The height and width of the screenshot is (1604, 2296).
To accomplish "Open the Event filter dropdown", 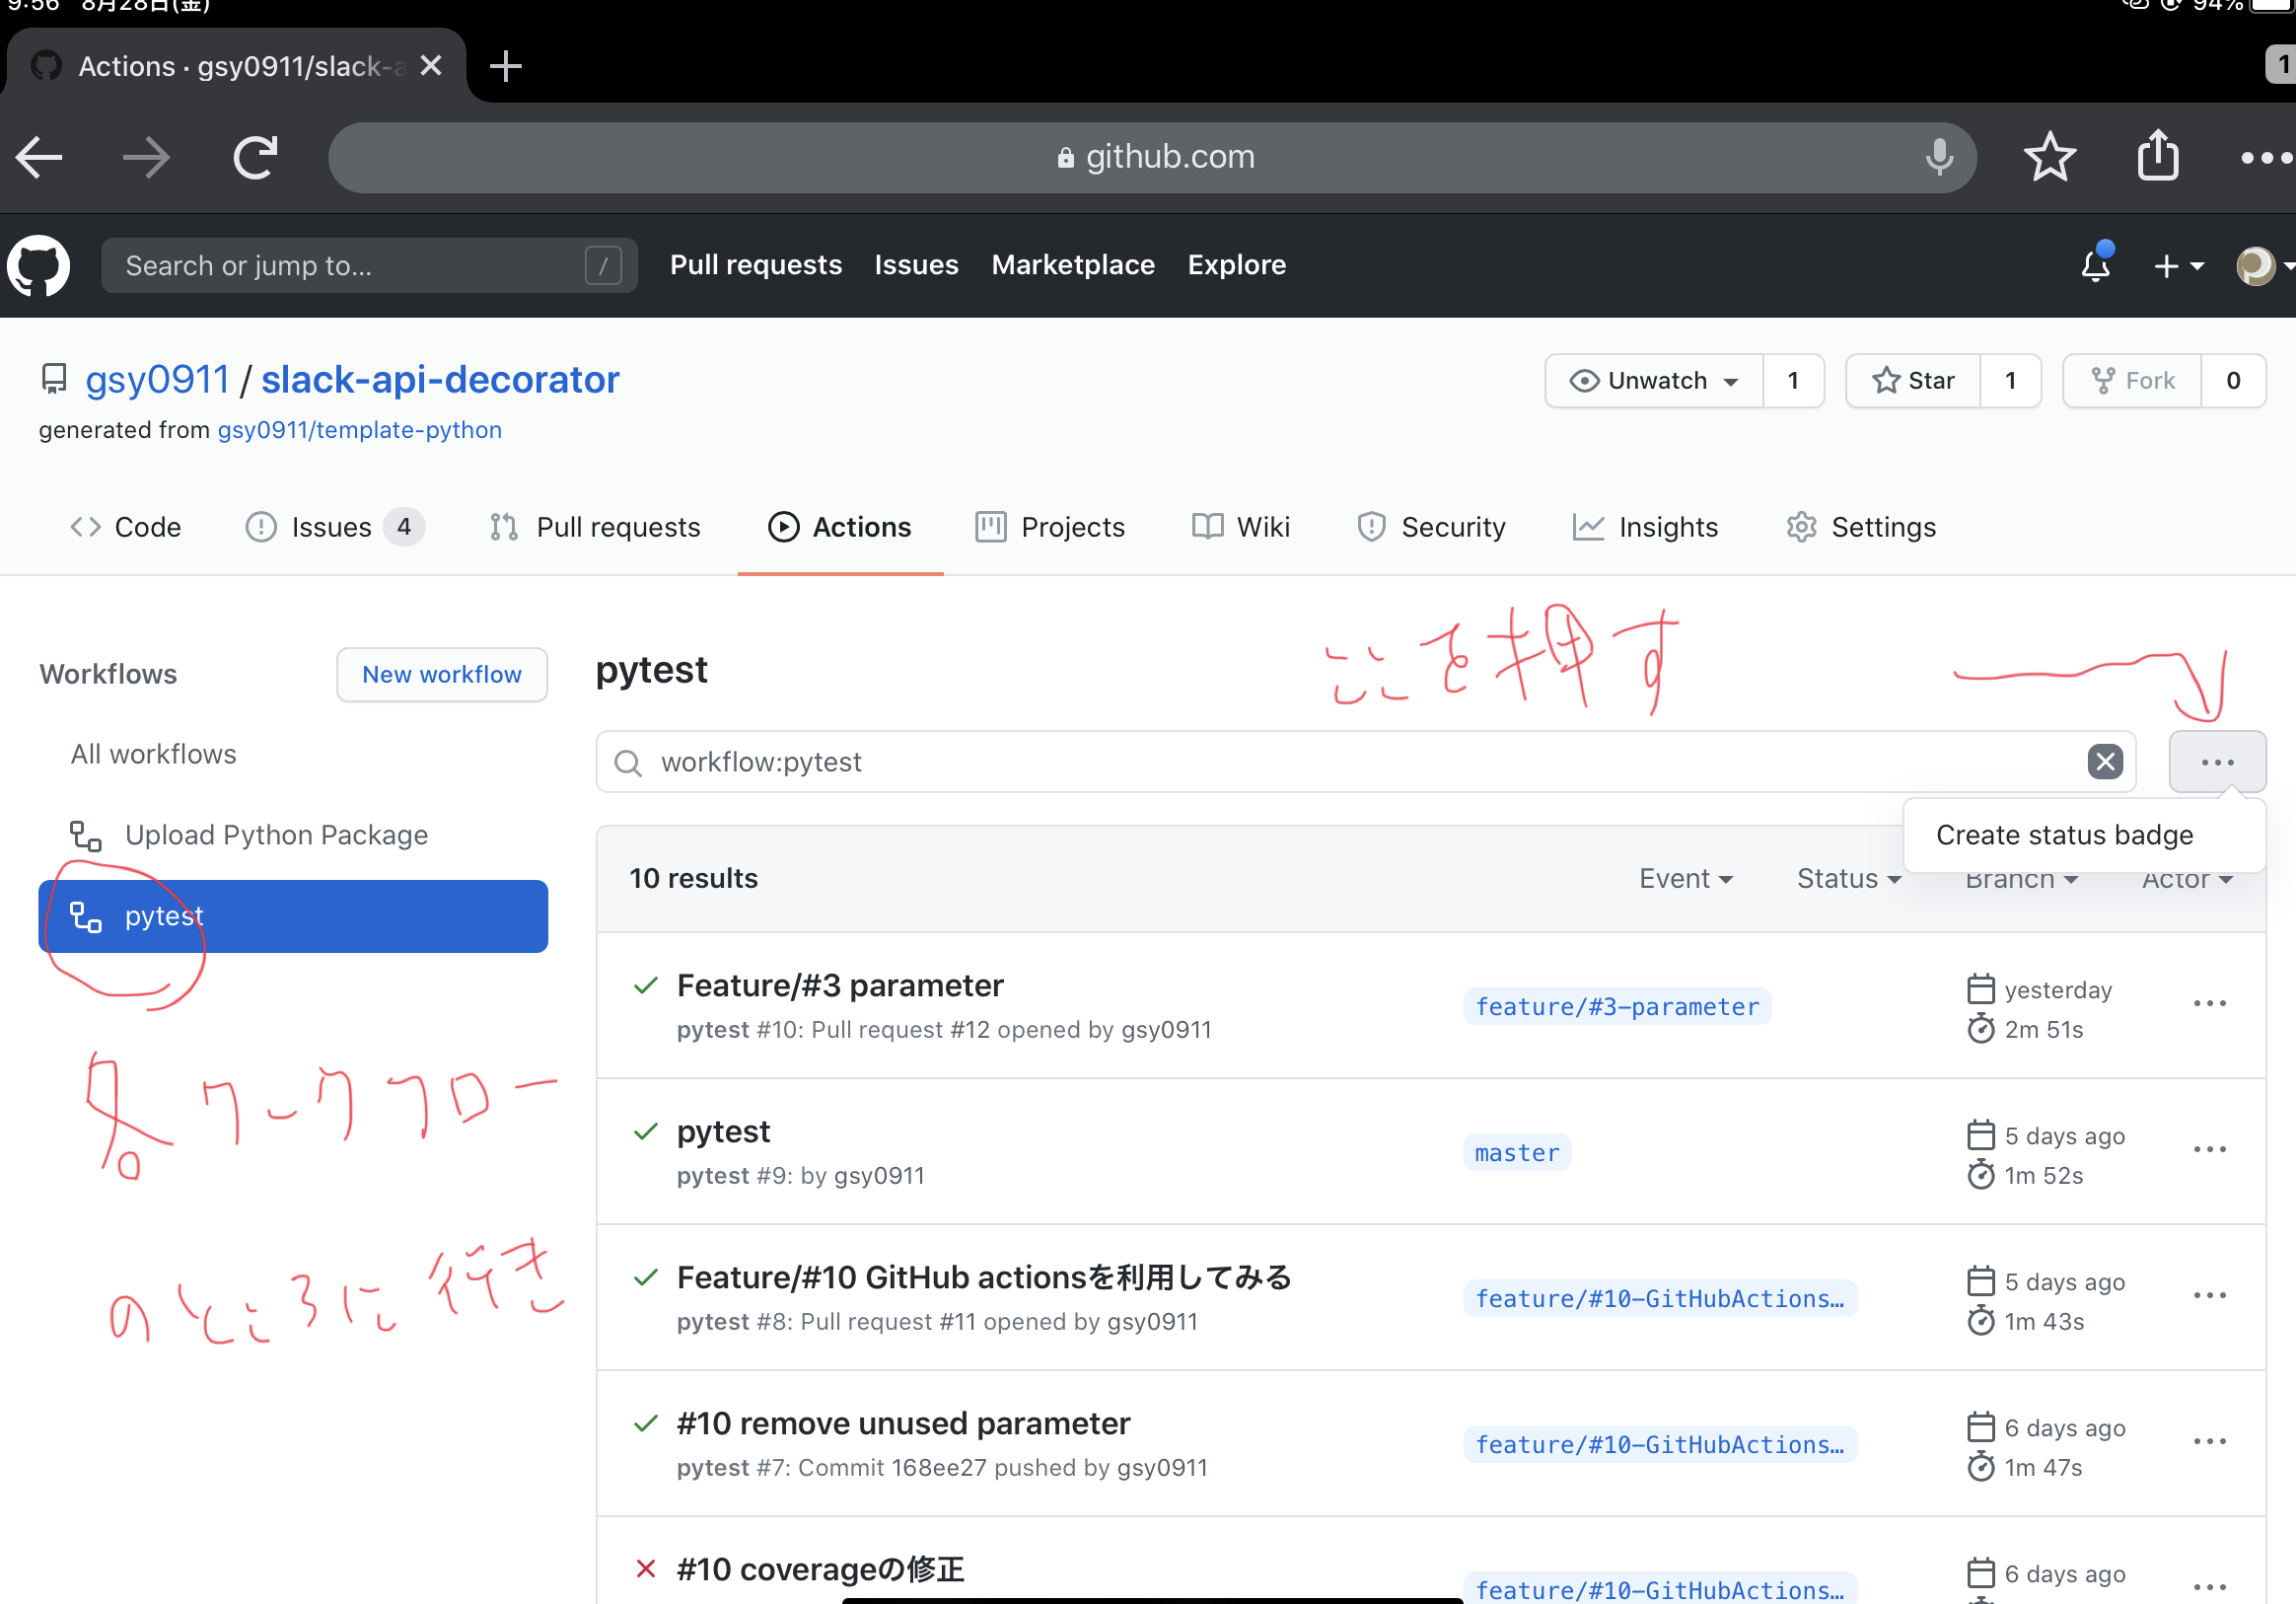I will pos(1685,878).
